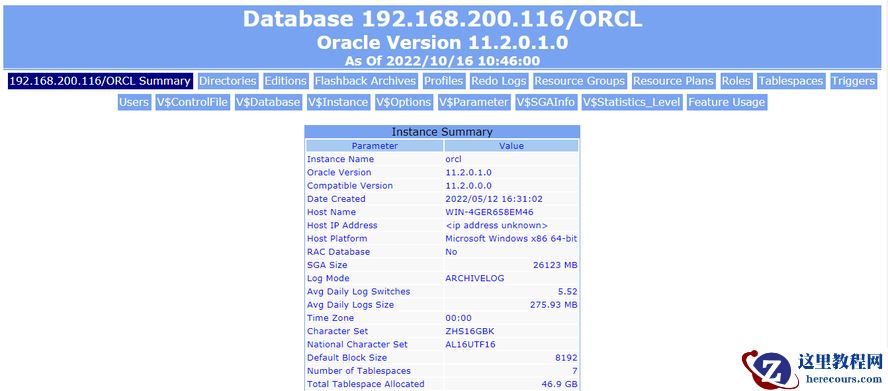
Task: Select the Instance Name parameter label
Action: pyautogui.click(x=340, y=159)
